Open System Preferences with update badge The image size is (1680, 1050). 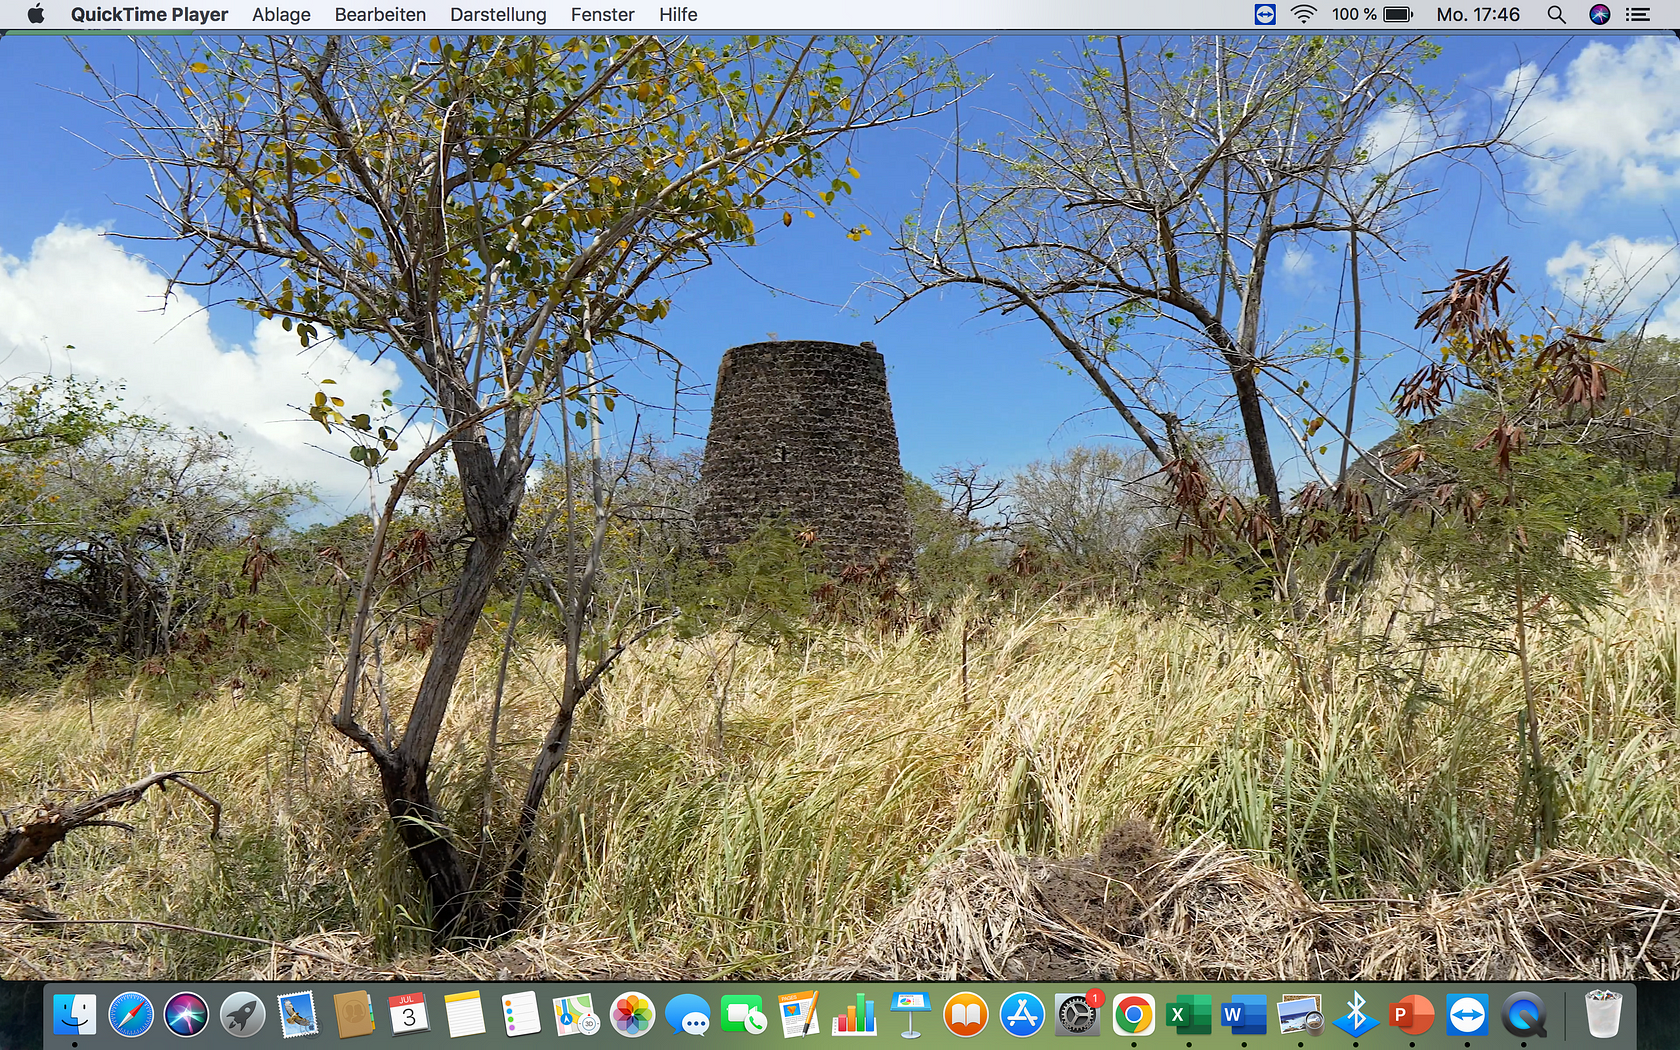pos(1077,1016)
